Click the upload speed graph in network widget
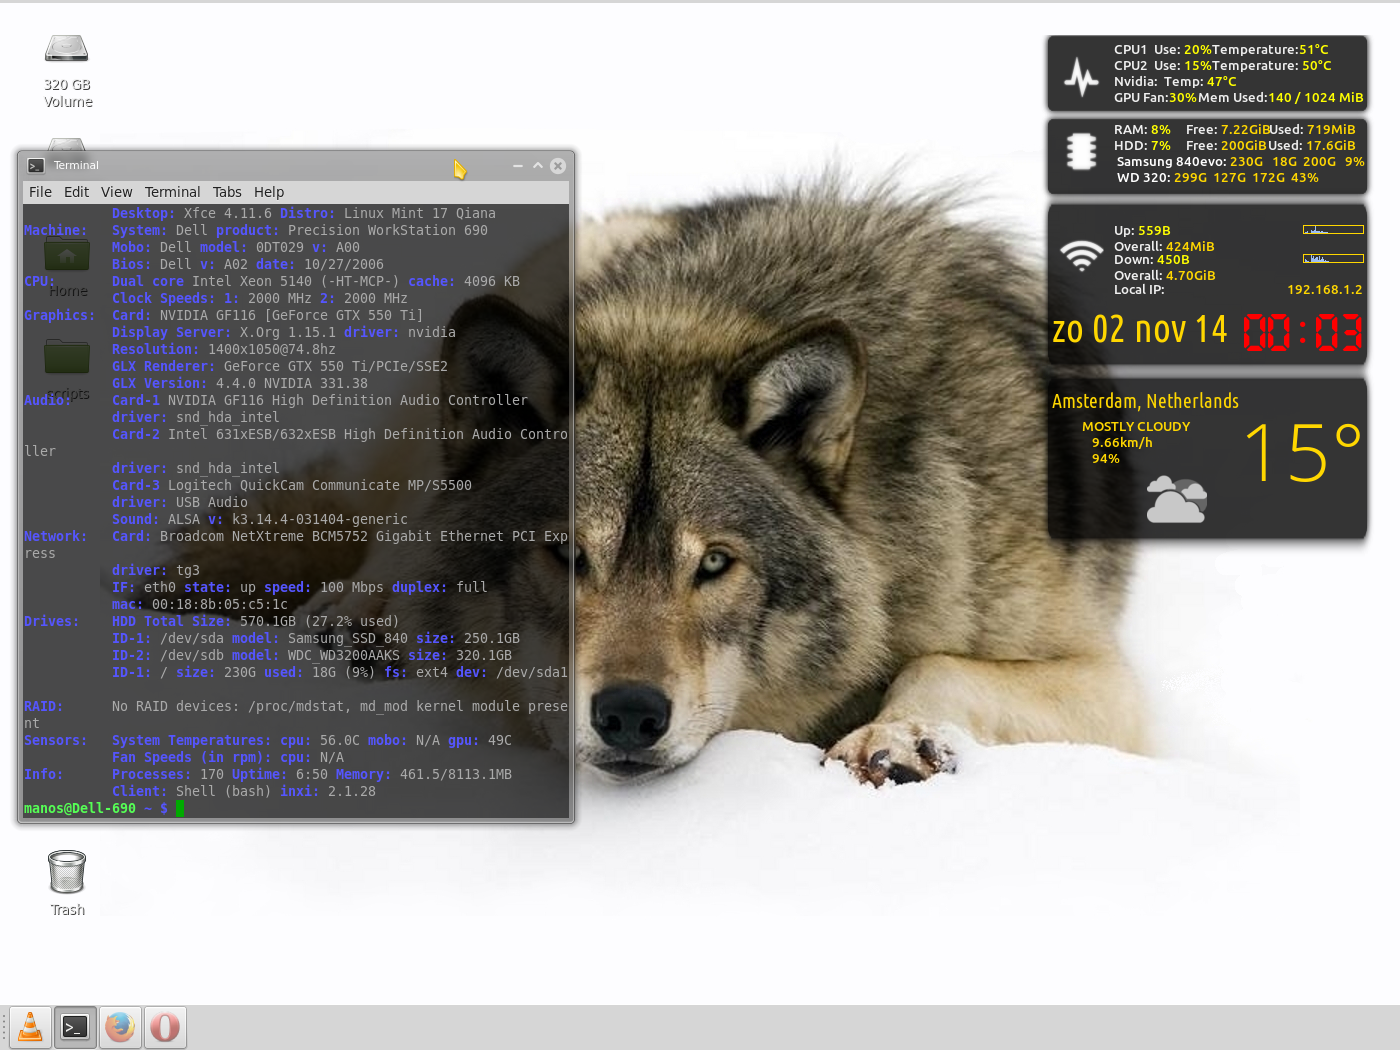Screen dimensions: 1400x1050 point(1333,229)
